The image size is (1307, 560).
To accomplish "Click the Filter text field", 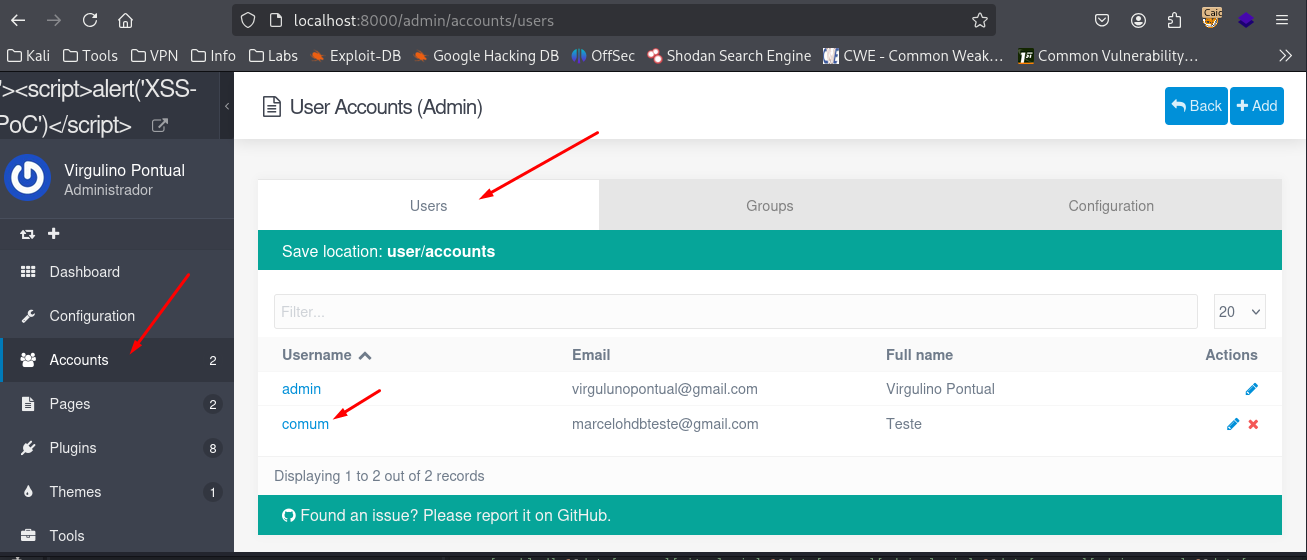I will click(x=735, y=312).
